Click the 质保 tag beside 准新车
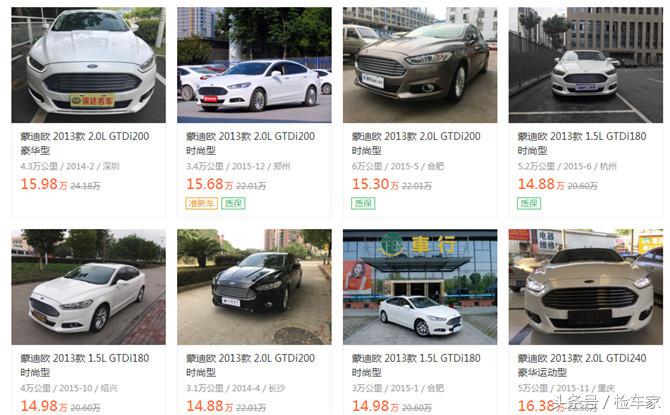 coord(233,203)
